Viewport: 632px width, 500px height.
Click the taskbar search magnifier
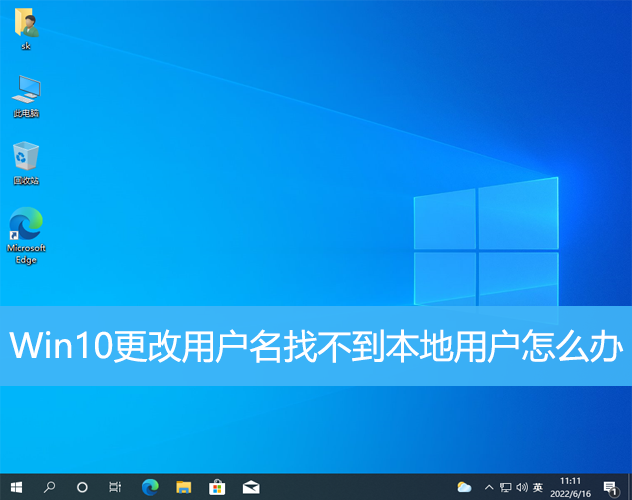click(x=49, y=487)
